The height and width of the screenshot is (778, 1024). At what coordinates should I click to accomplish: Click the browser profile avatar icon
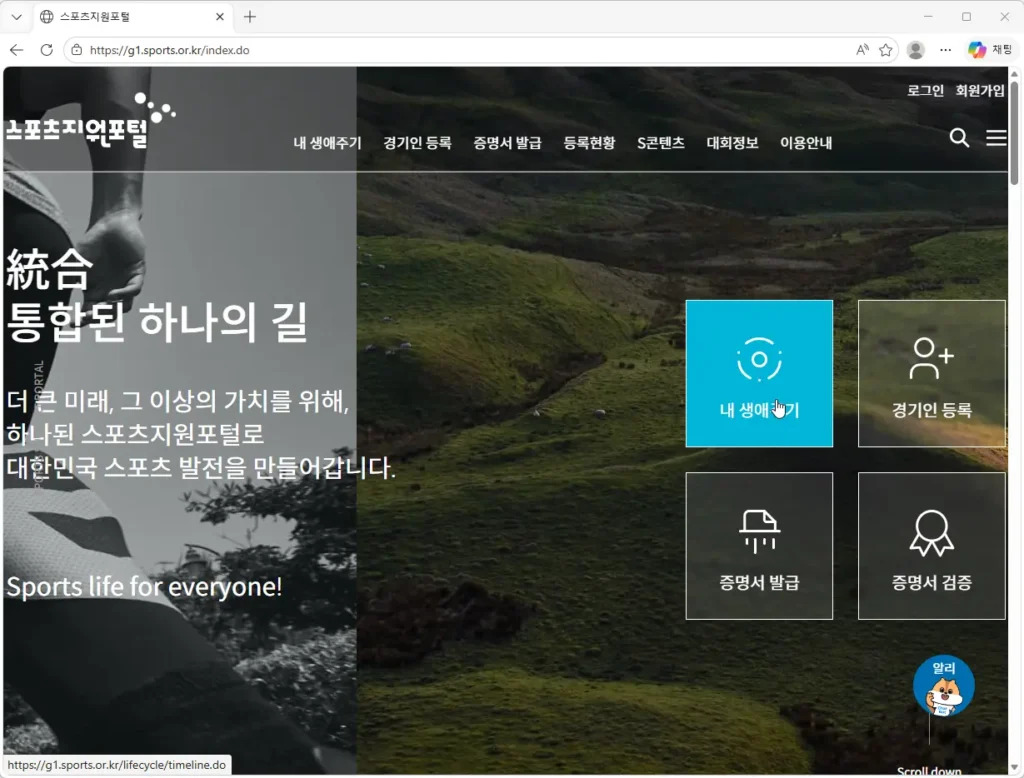(916, 50)
